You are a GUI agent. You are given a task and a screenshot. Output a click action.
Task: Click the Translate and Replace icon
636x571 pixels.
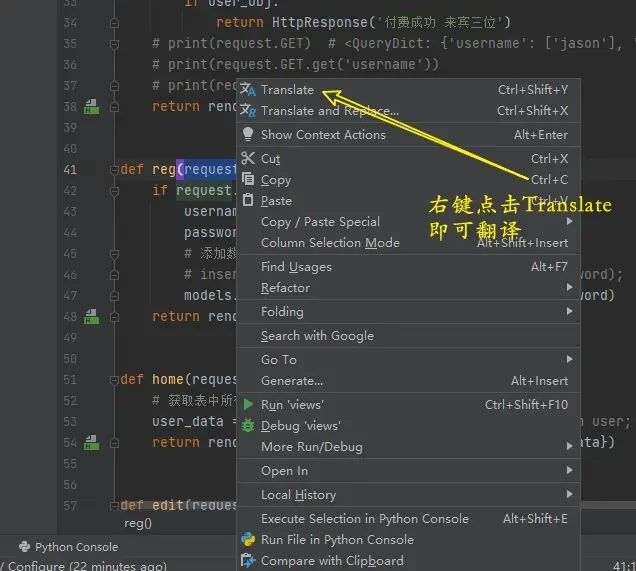248,111
